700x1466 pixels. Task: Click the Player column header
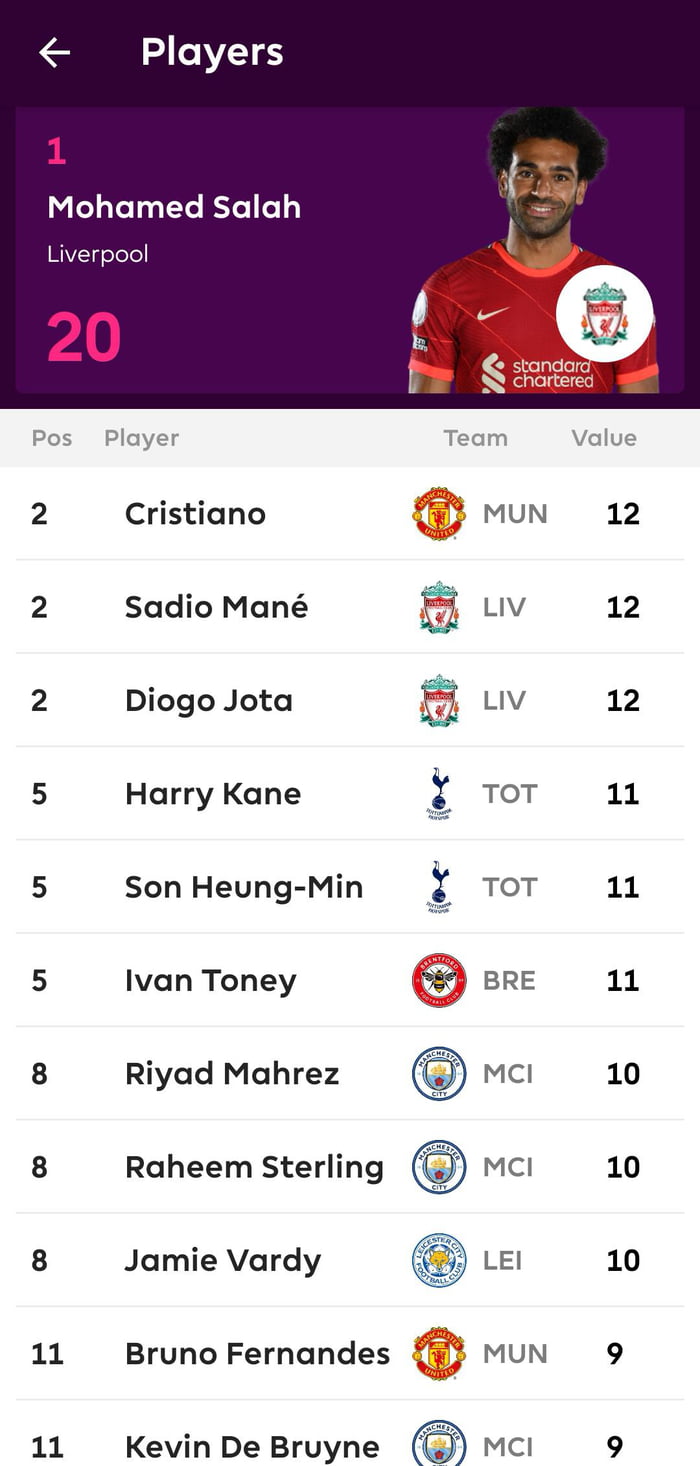click(x=141, y=438)
